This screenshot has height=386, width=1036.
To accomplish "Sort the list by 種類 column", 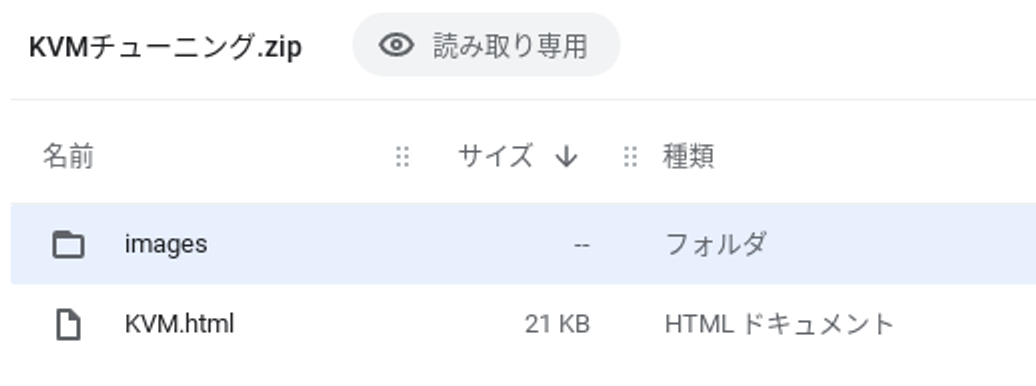I will [688, 157].
